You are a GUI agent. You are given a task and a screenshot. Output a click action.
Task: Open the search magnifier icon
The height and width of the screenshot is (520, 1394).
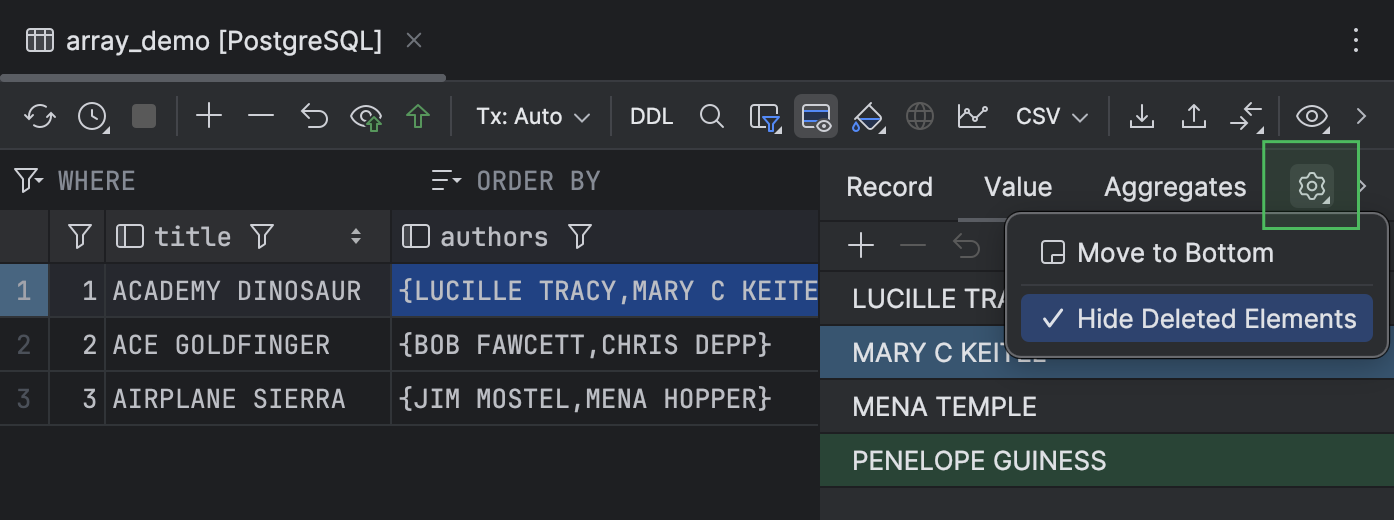(x=711, y=116)
